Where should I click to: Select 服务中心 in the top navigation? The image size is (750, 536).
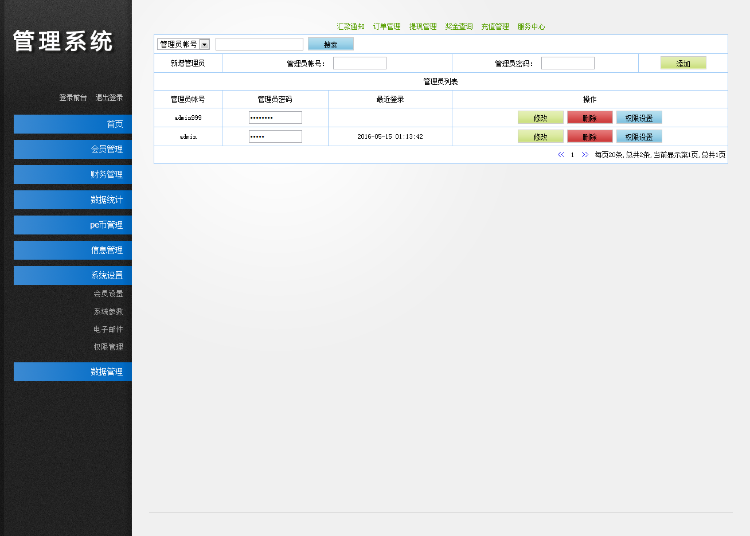[x=531, y=27]
